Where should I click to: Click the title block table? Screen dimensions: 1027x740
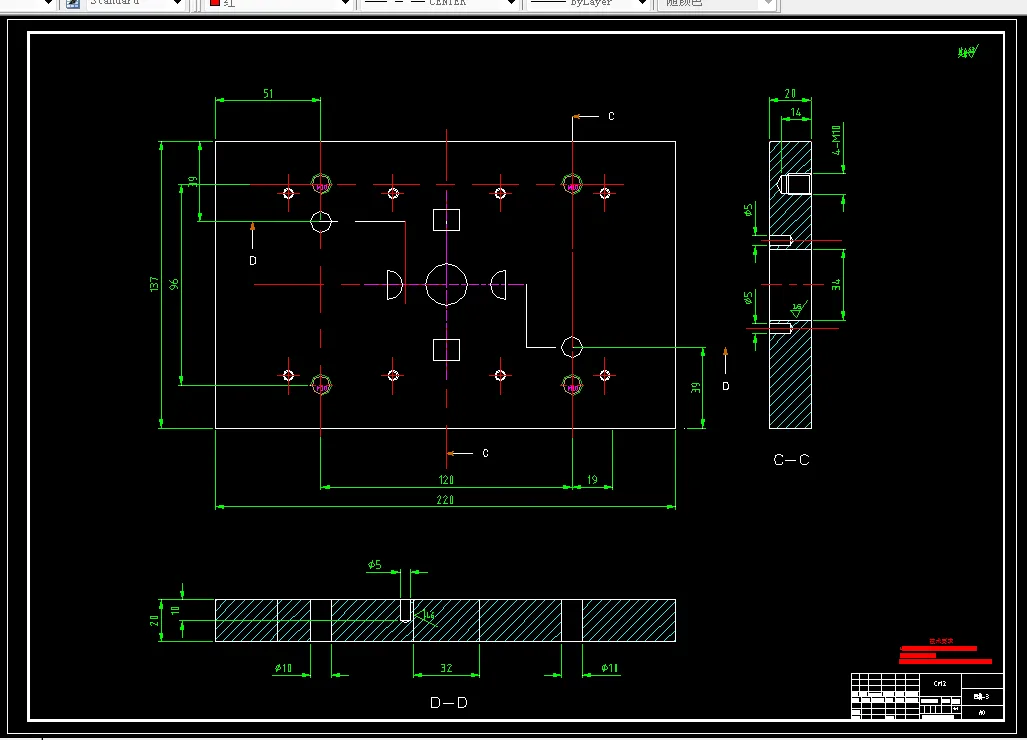click(x=927, y=696)
